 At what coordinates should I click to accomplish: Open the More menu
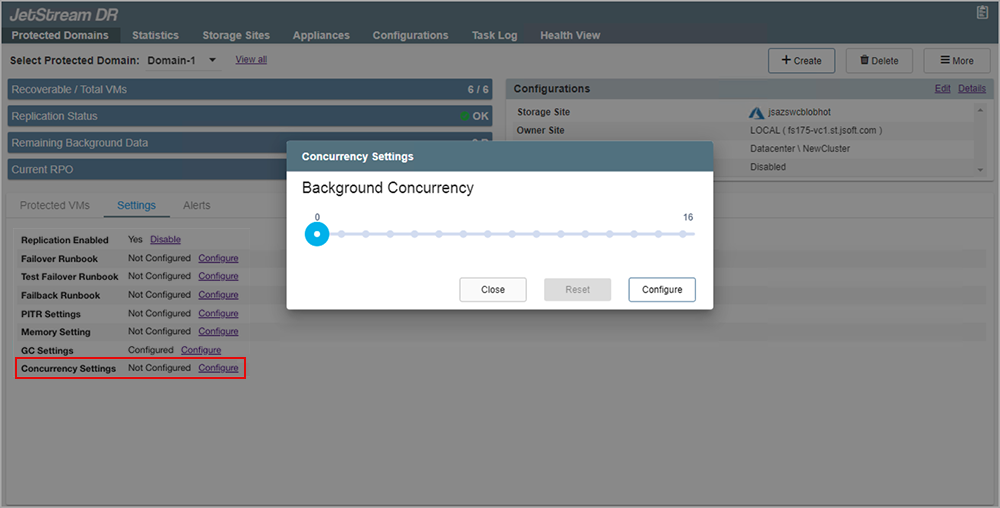click(x=956, y=60)
